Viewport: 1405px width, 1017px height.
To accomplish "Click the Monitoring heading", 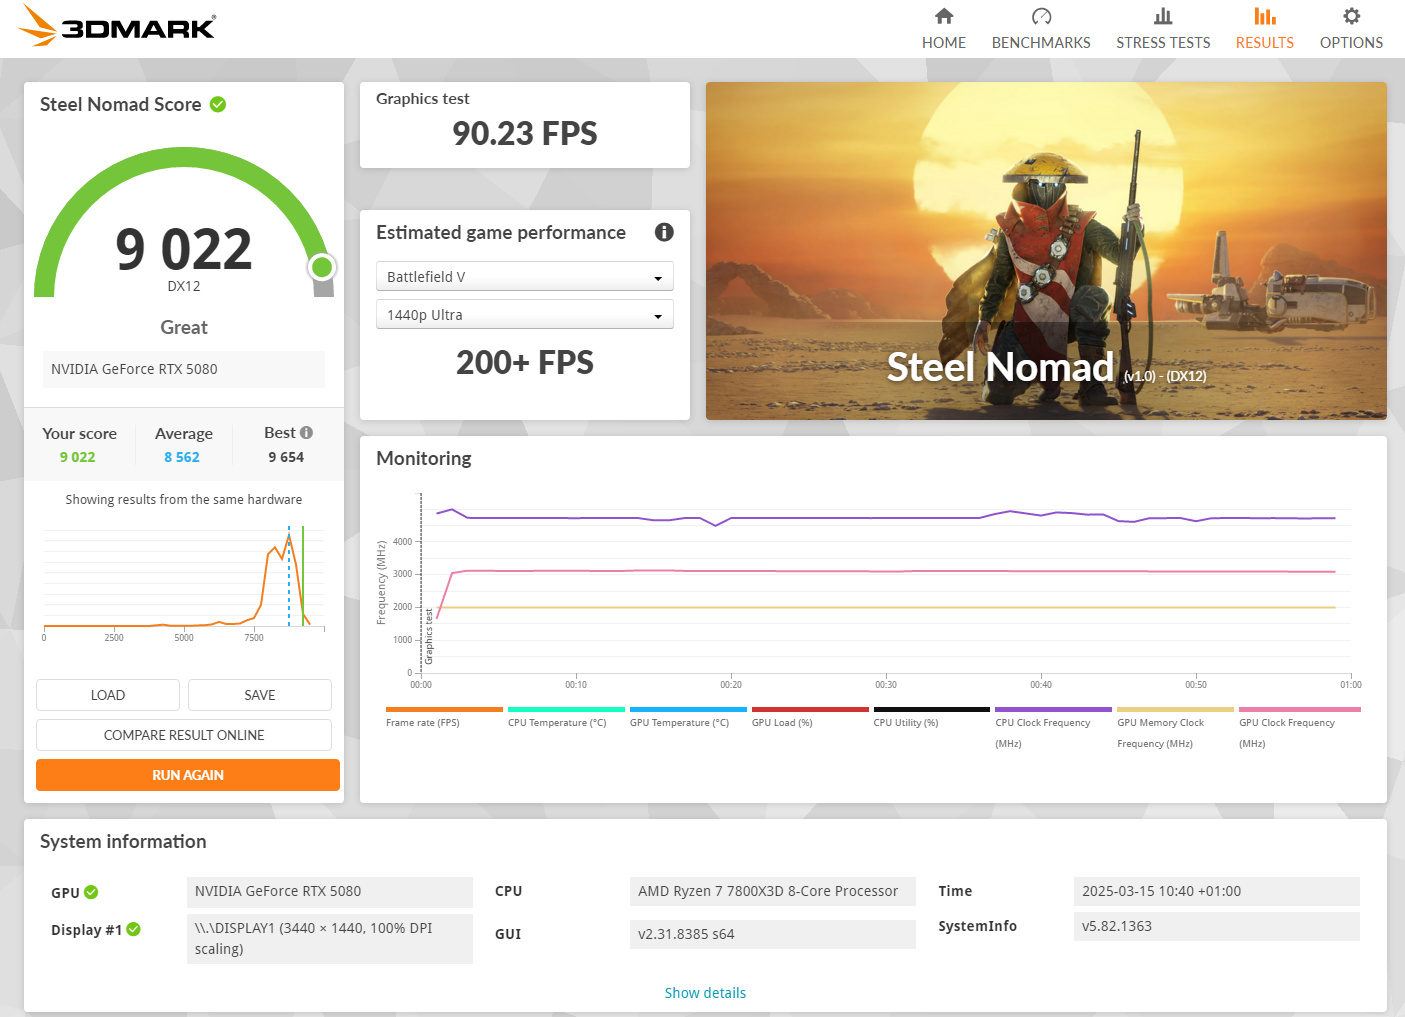I will tap(424, 458).
